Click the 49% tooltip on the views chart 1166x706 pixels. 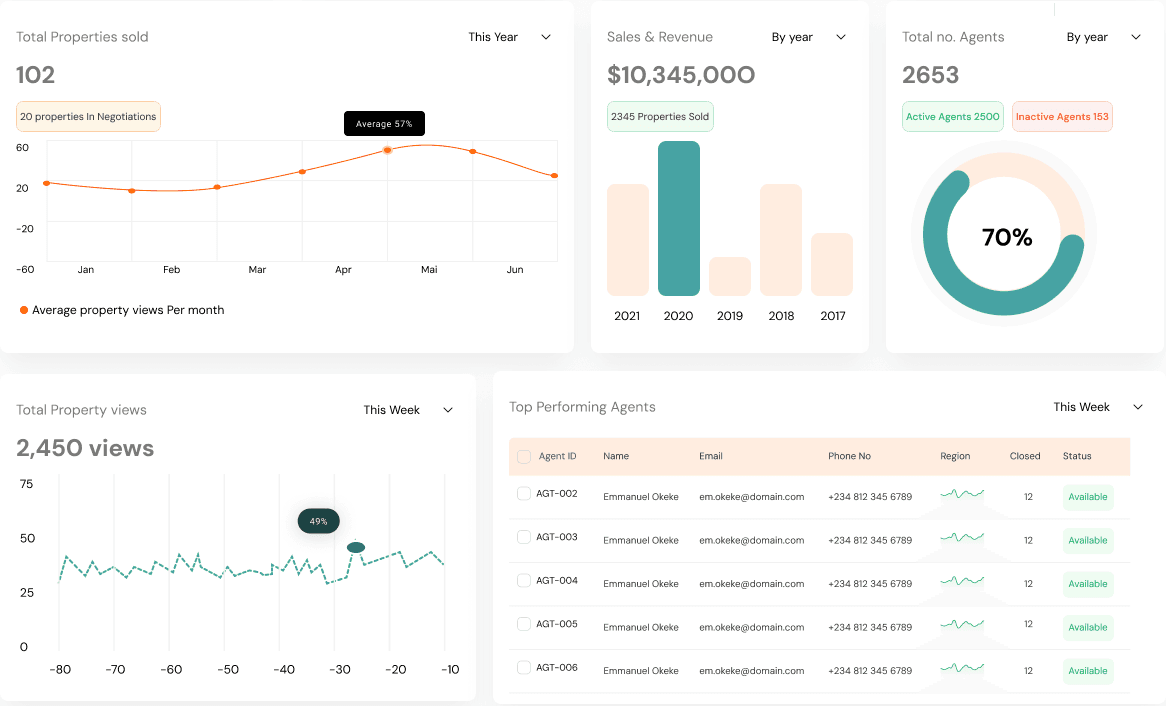[319, 522]
